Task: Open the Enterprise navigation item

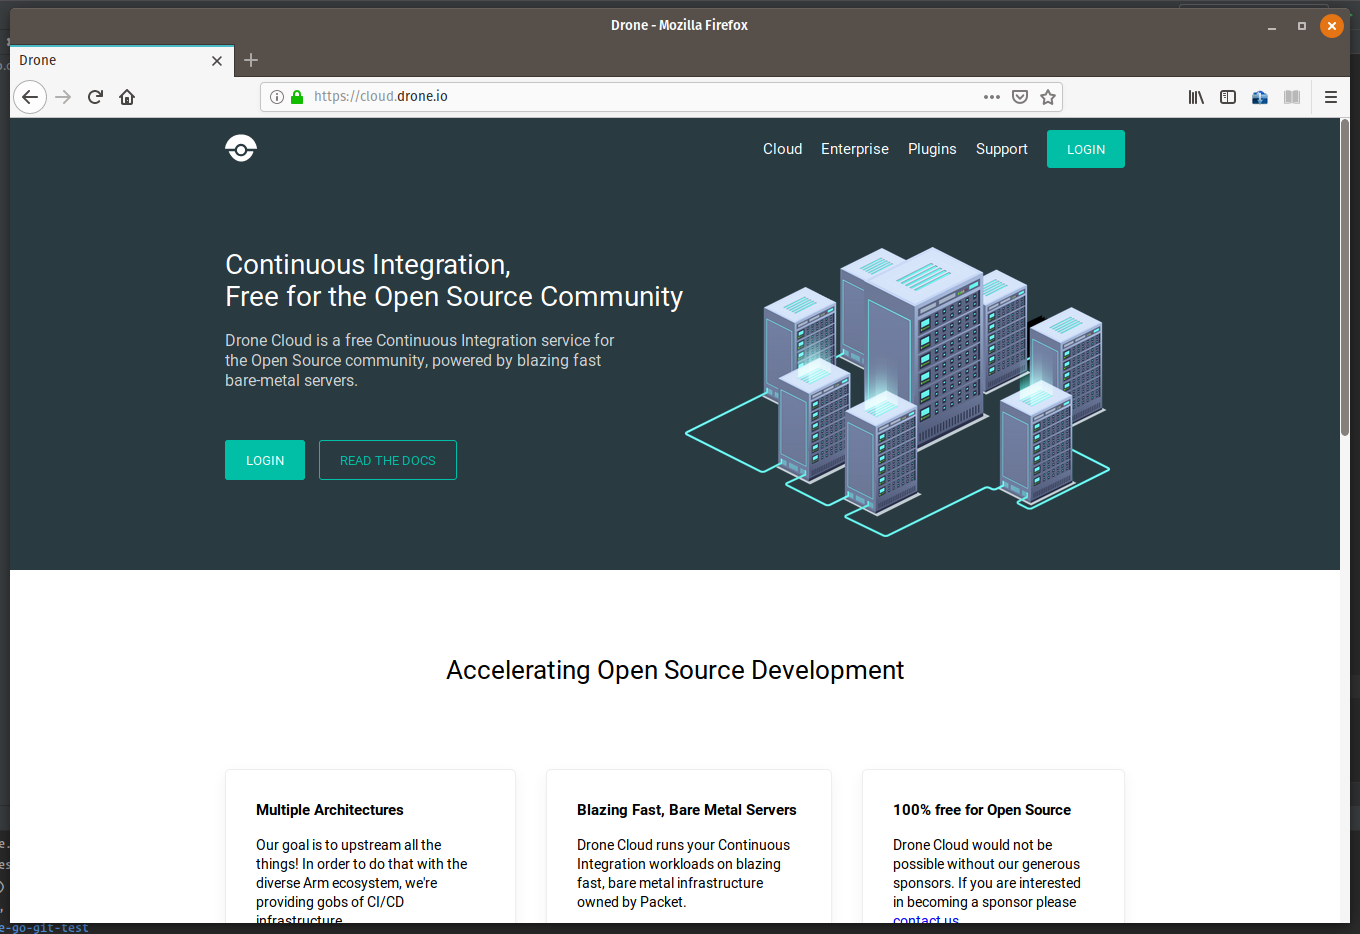Action: pyautogui.click(x=854, y=149)
